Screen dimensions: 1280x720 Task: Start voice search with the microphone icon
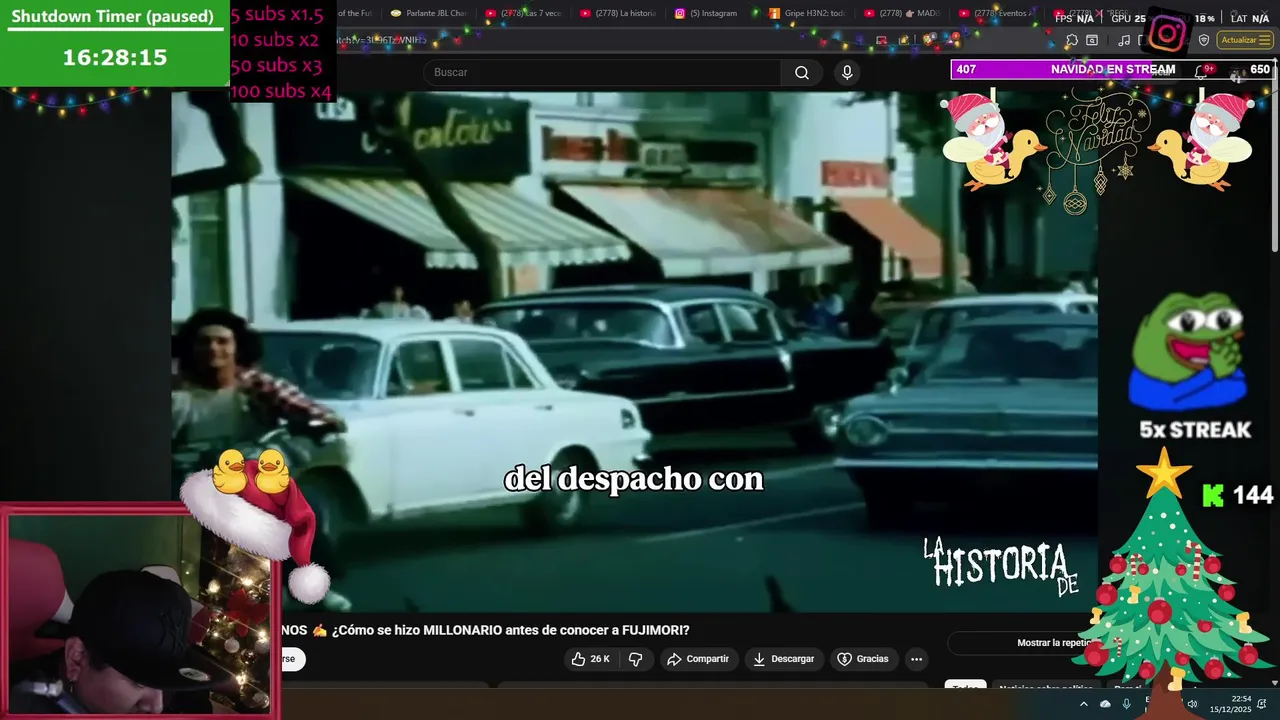point(847,72)
